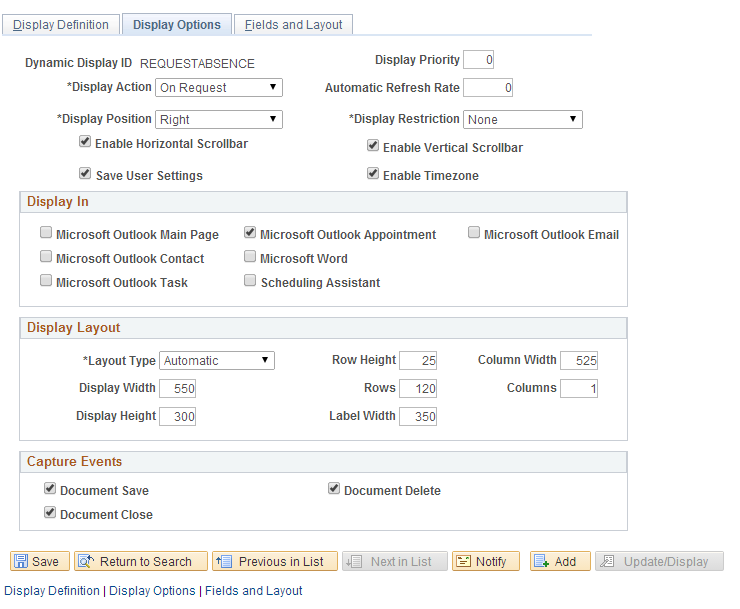Image resolution: width=740 pixels, height=609 pixels.
Task: Go to Previous in List
Action: (275, 561)
